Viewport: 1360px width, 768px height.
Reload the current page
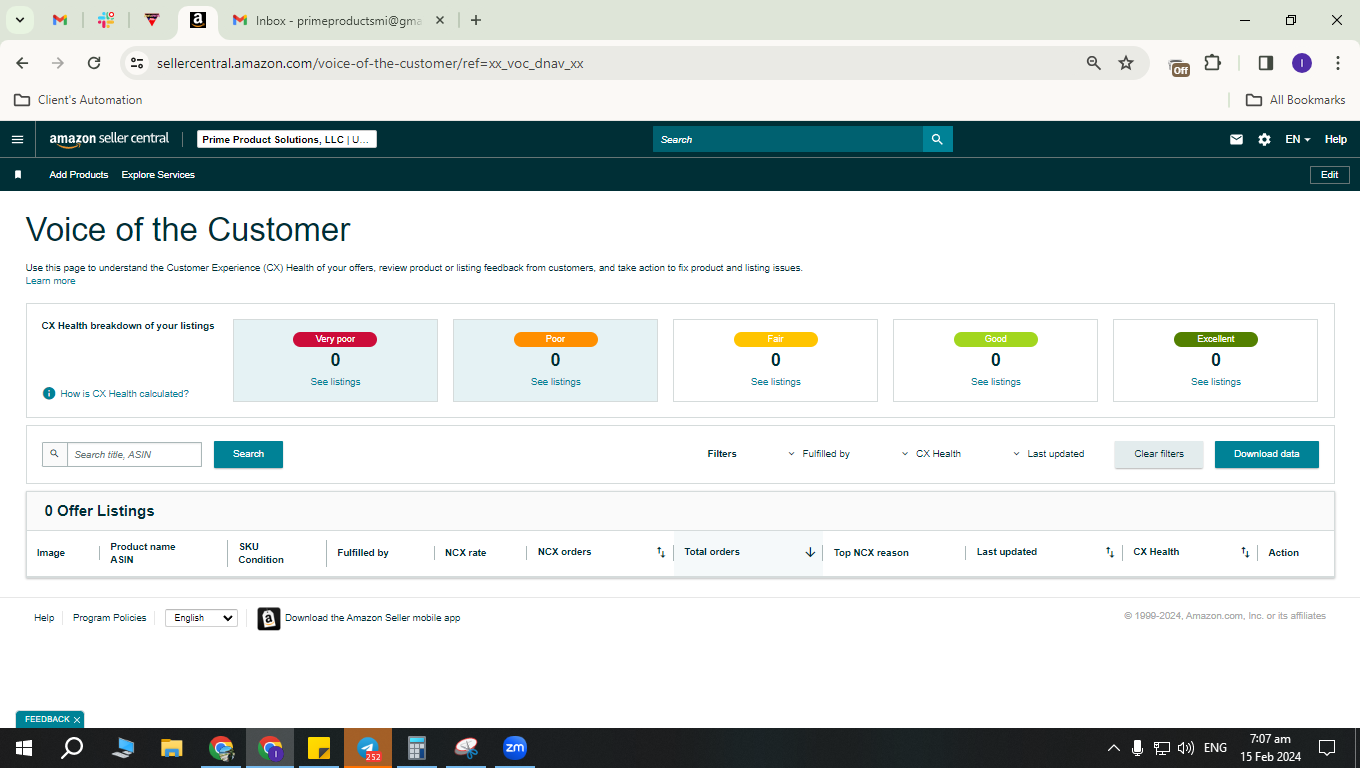(94, 63)
